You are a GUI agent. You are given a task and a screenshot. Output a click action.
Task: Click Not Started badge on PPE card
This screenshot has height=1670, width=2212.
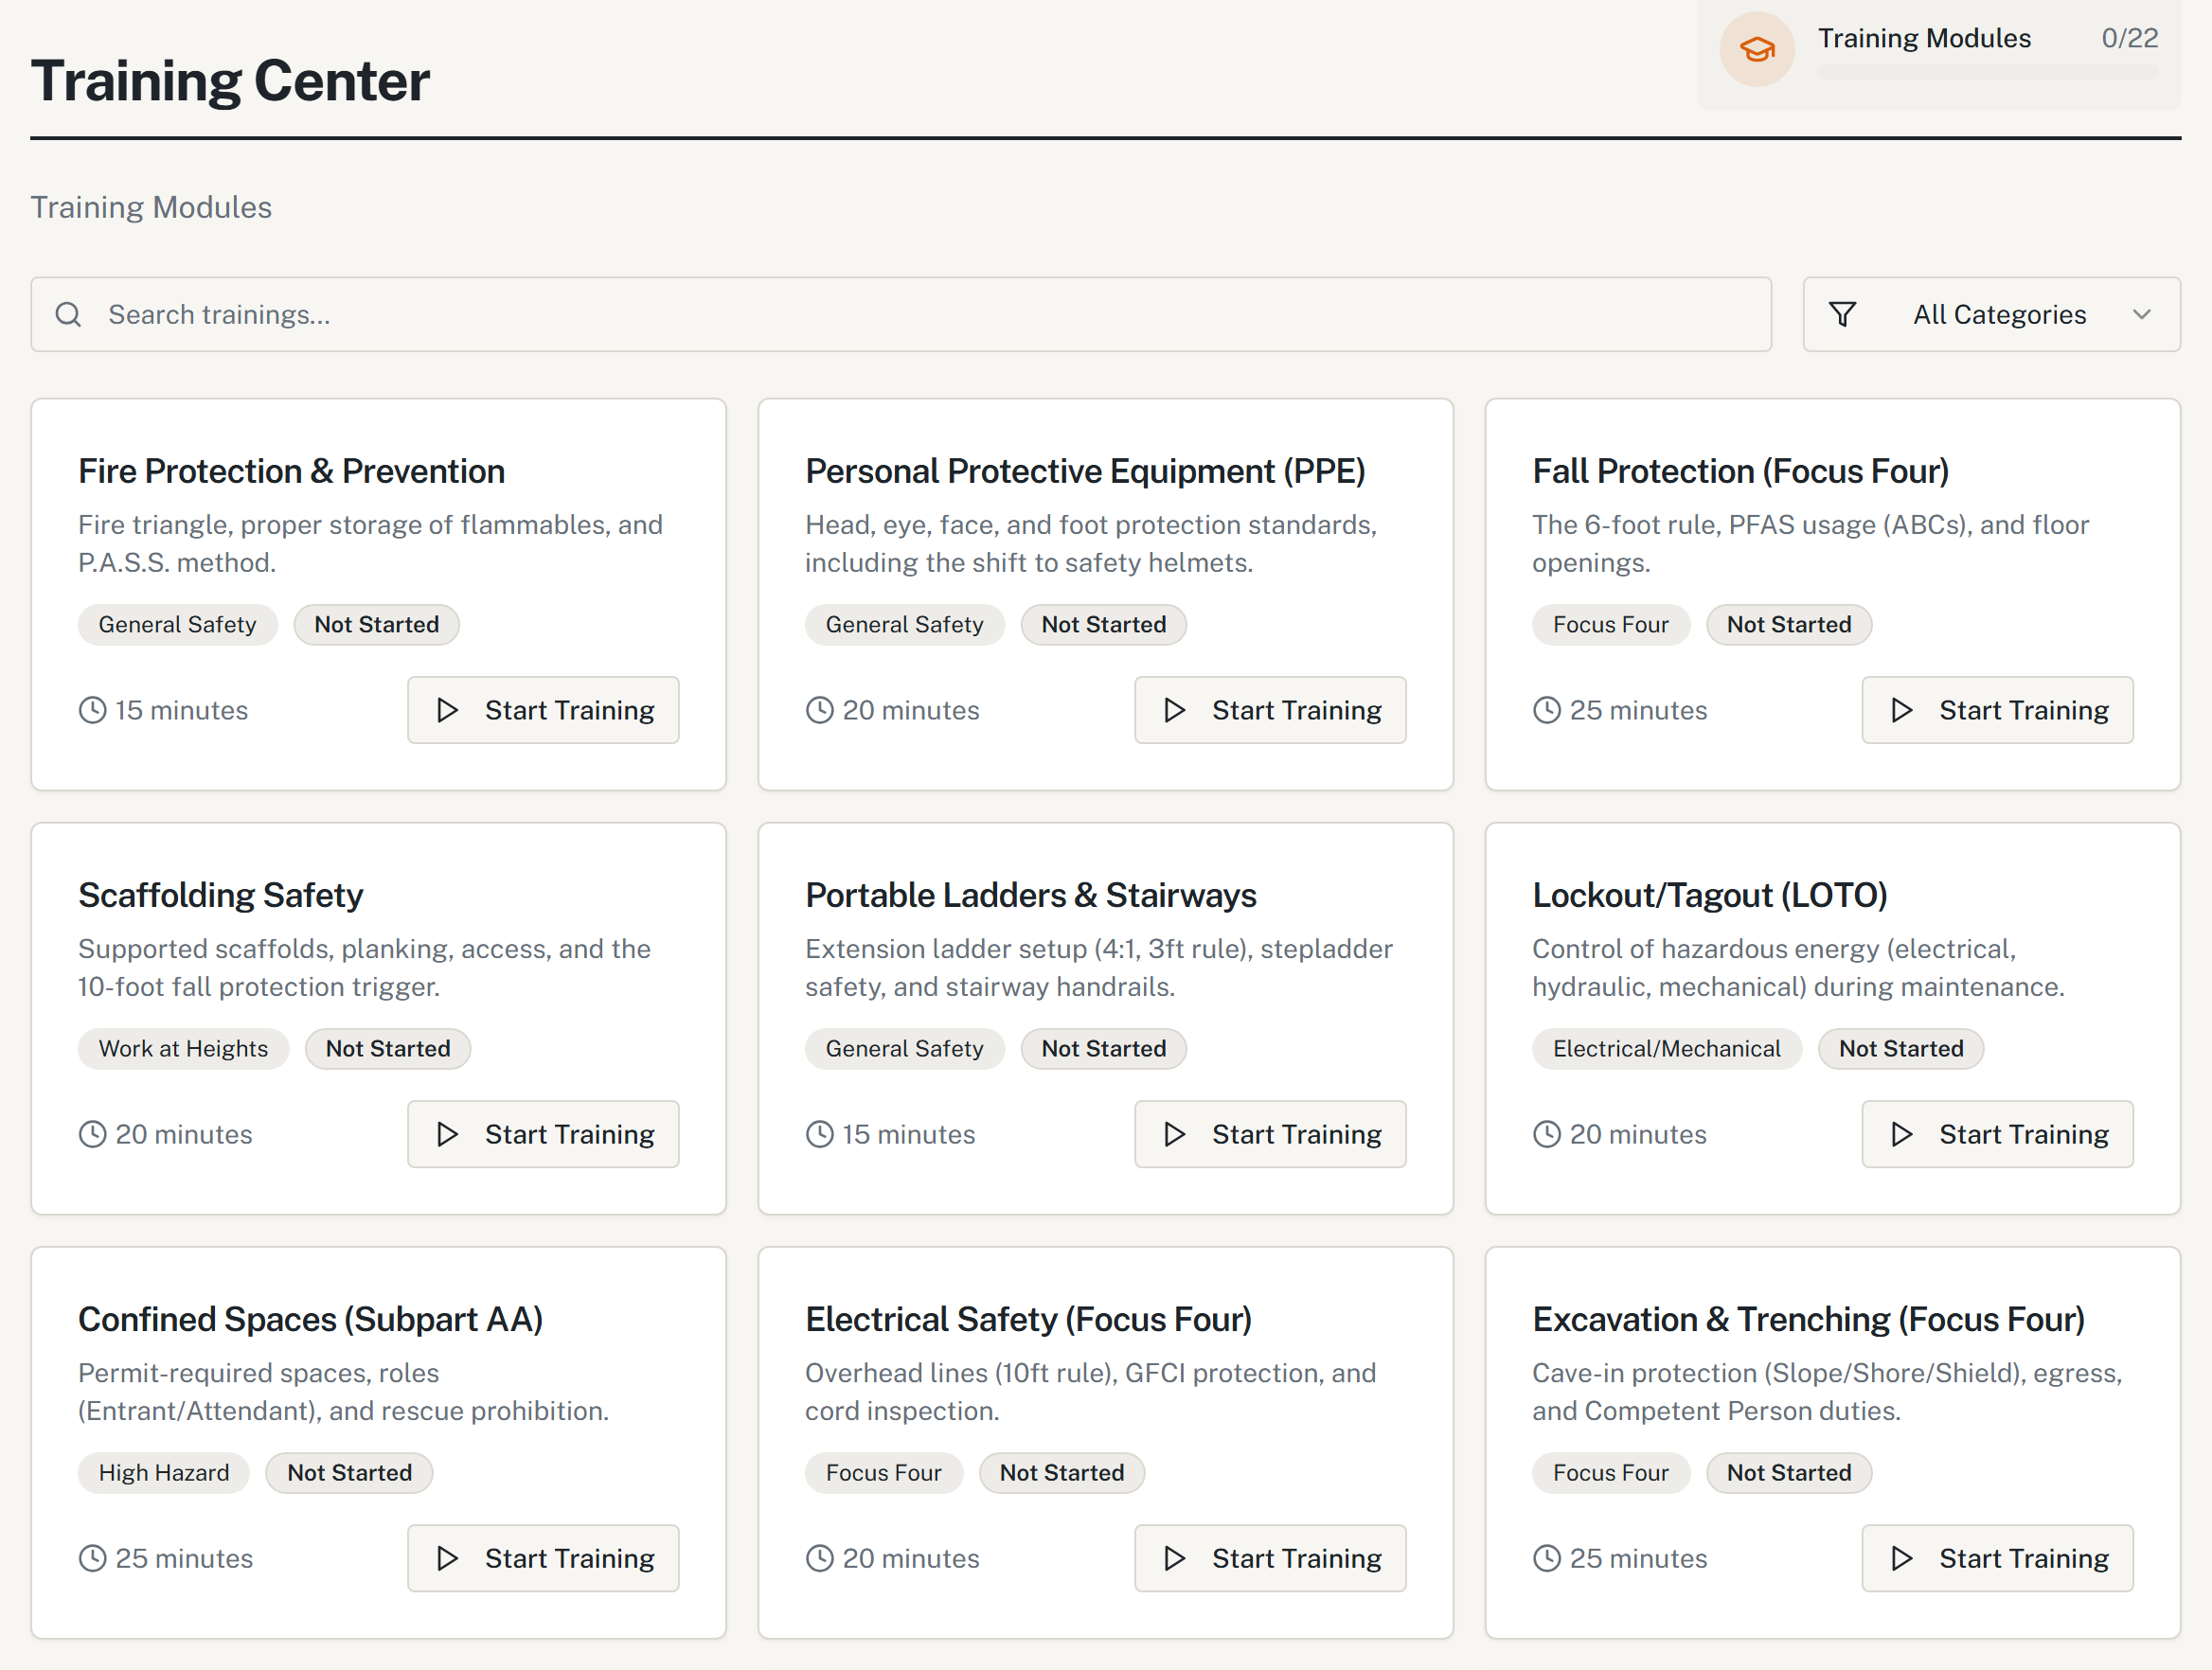[1104, 625]
